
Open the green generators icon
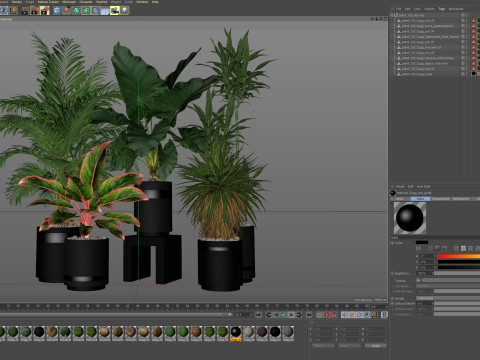pyautogui.click(x=76, y=11)
